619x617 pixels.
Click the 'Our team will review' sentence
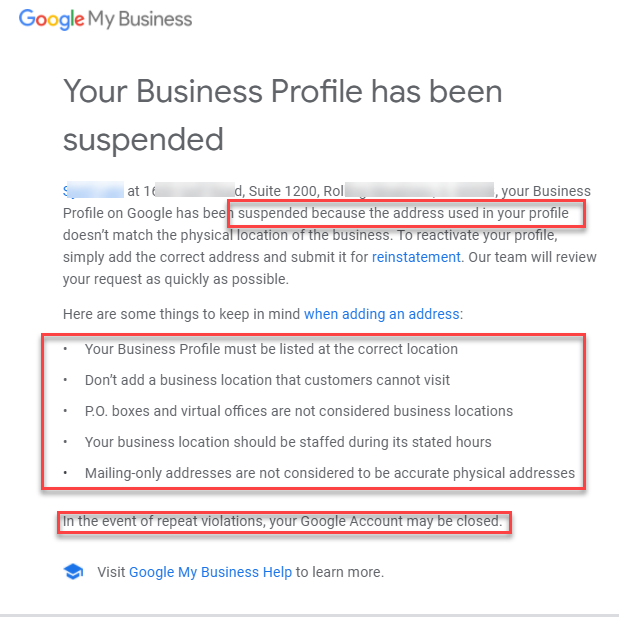[x=530, y=257]
